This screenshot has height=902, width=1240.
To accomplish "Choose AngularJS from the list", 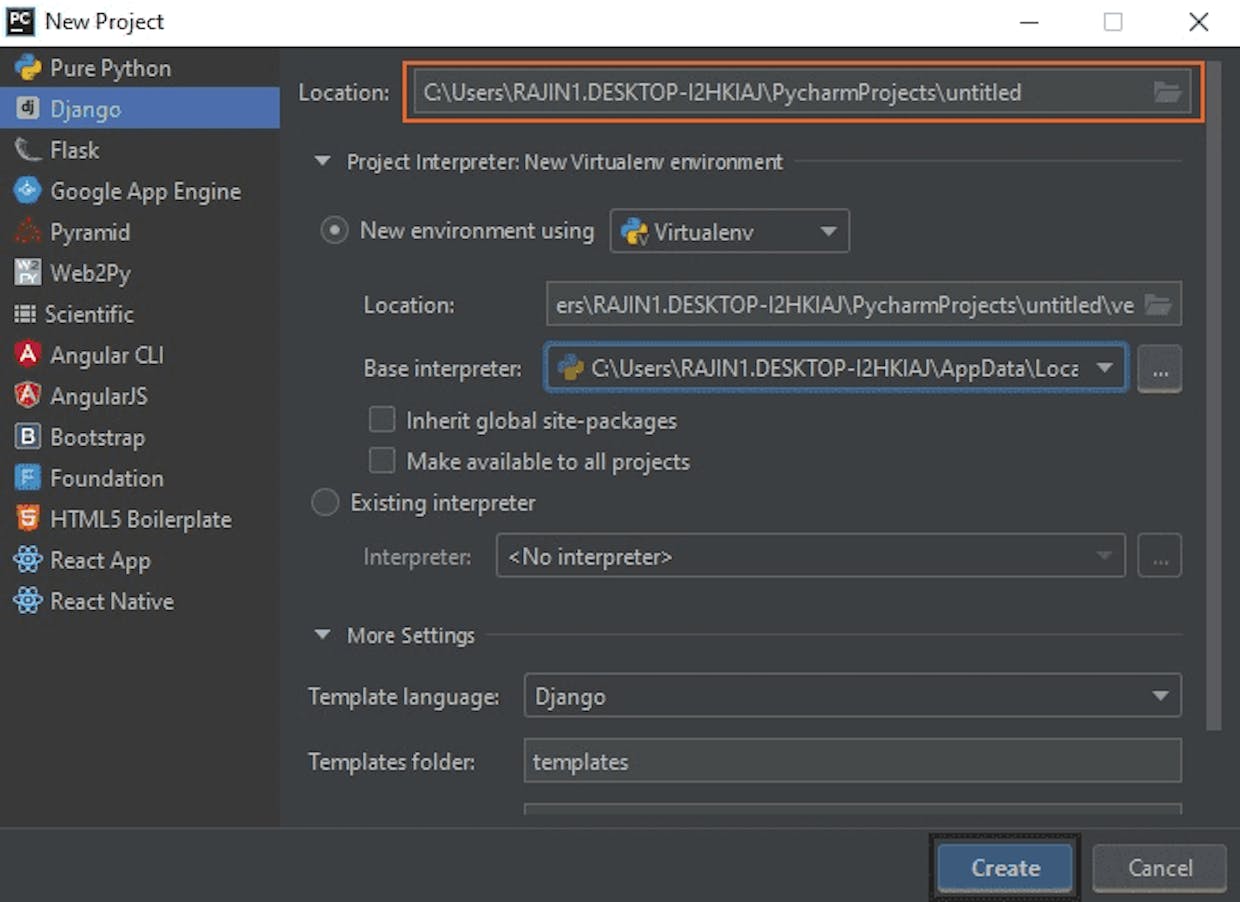I will pos(140,396).
